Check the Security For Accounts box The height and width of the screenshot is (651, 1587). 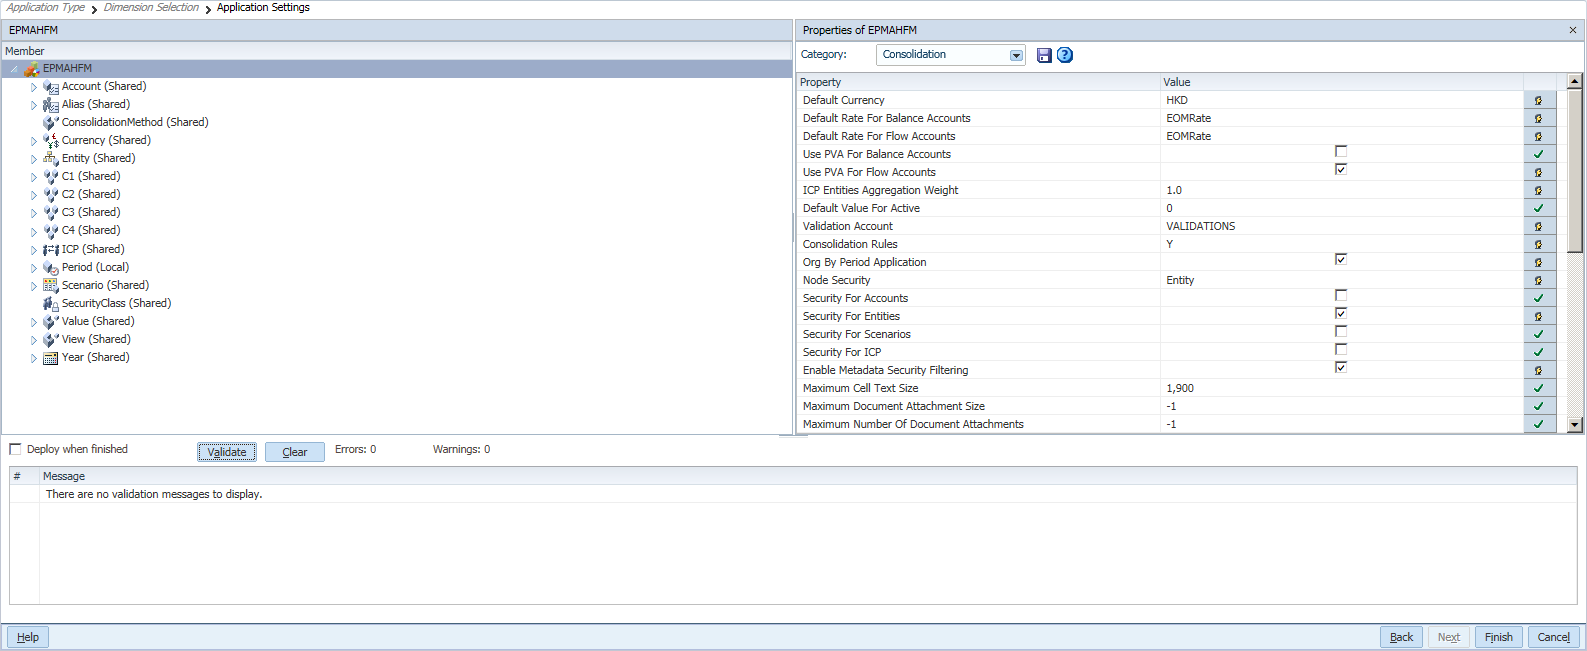click(1341, 296)
